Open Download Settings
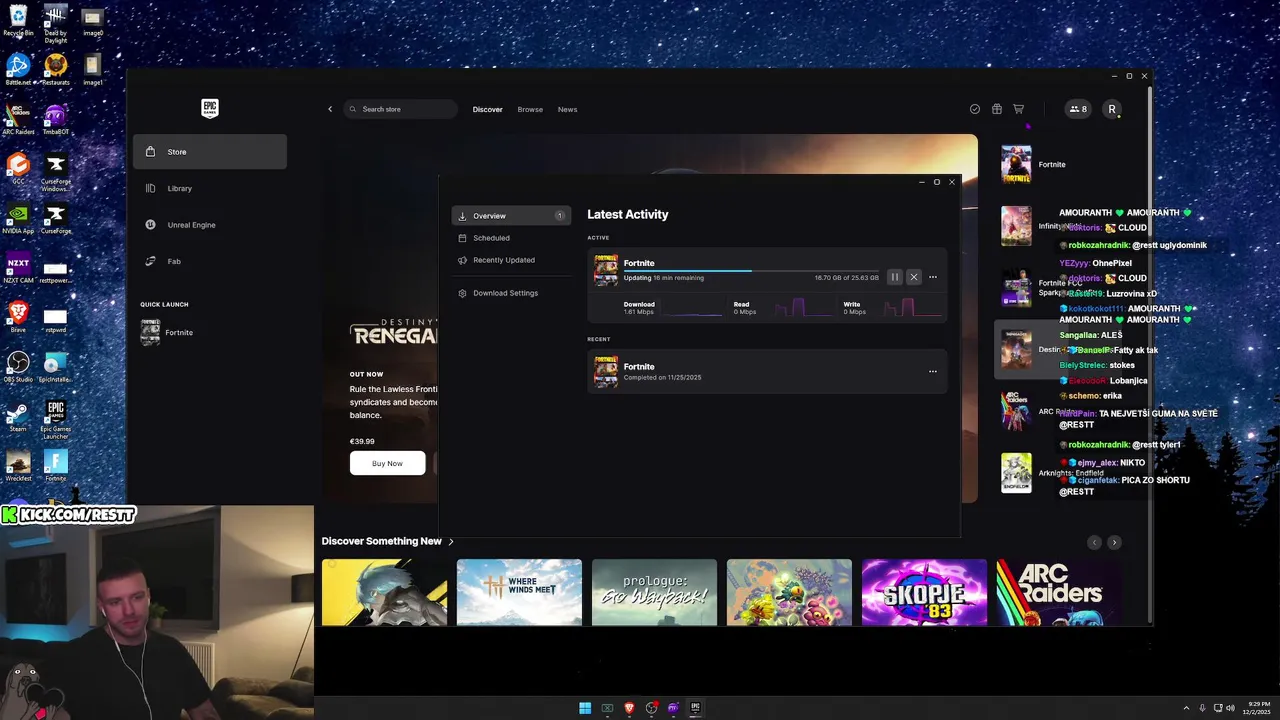Image resolution: width=1280 pixels, height=720 pixels. tap(511, 293)
